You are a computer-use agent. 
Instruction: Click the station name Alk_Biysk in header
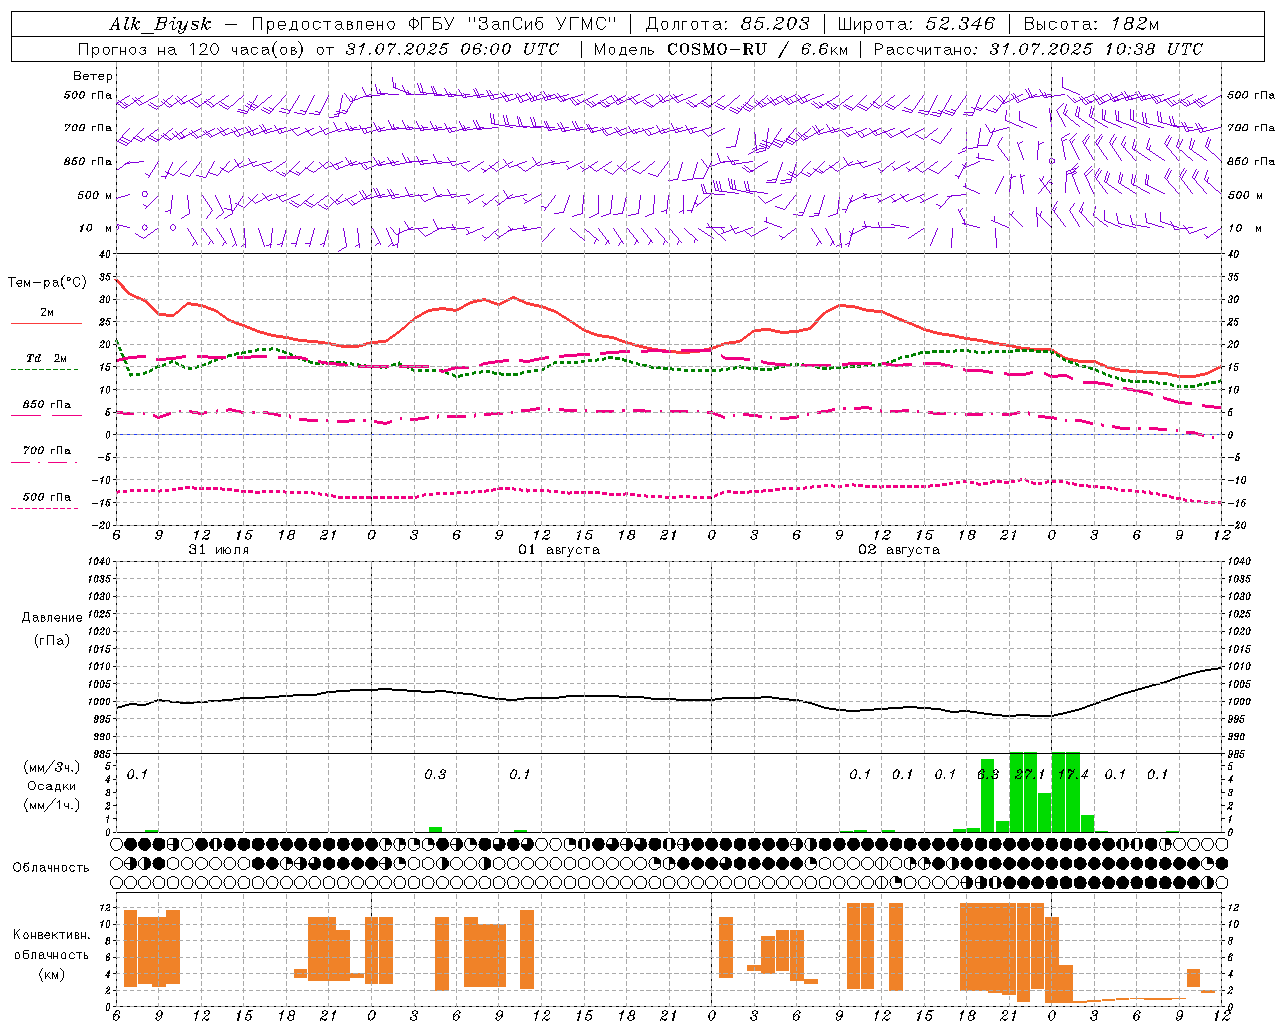point(160,24)
